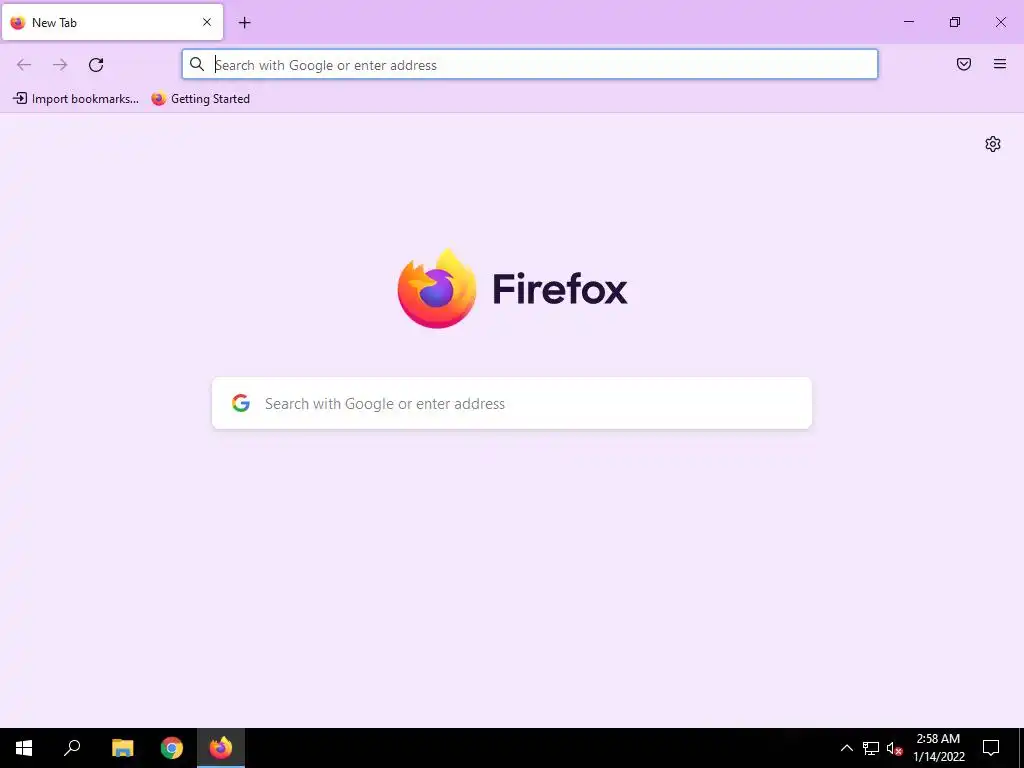Open the Action Center notifications icon
1024x768 pixels.
click(x=991, y=748)
